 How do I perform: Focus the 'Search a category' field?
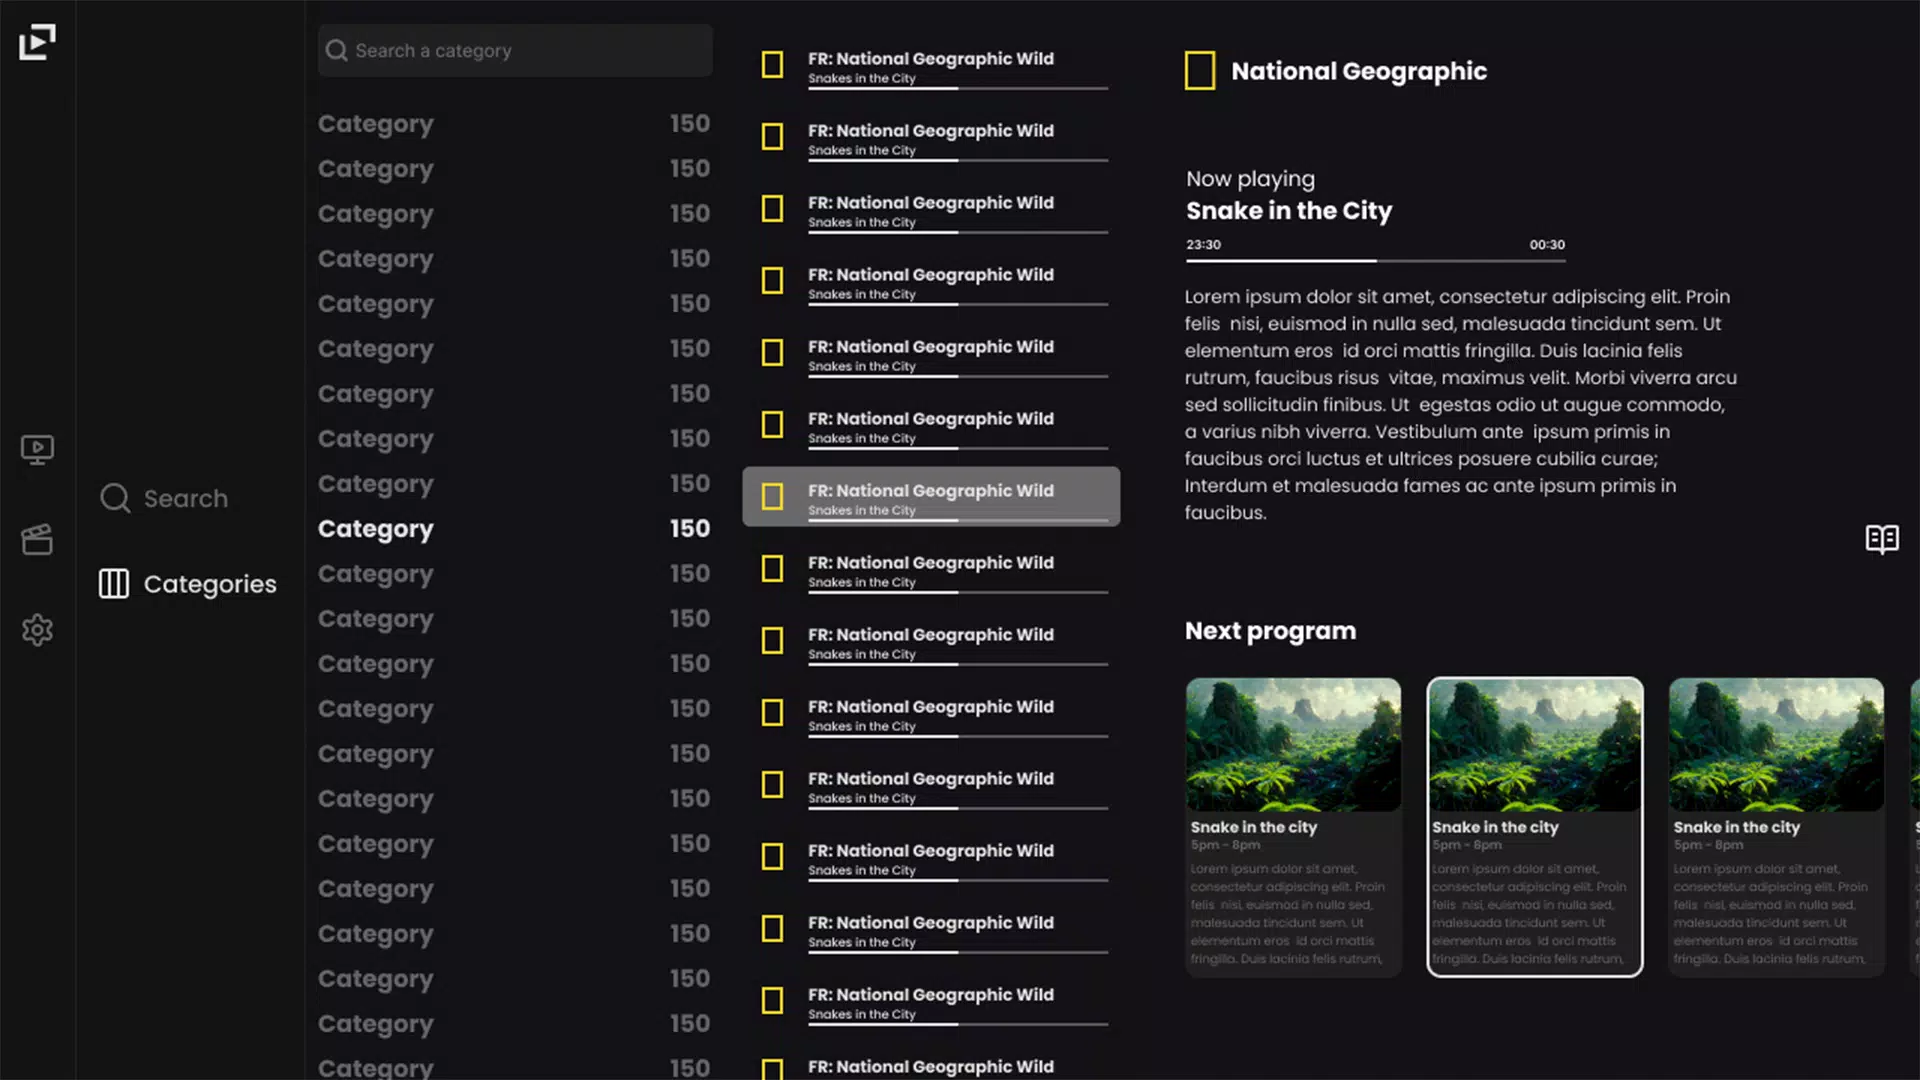(x=515, y=50)
